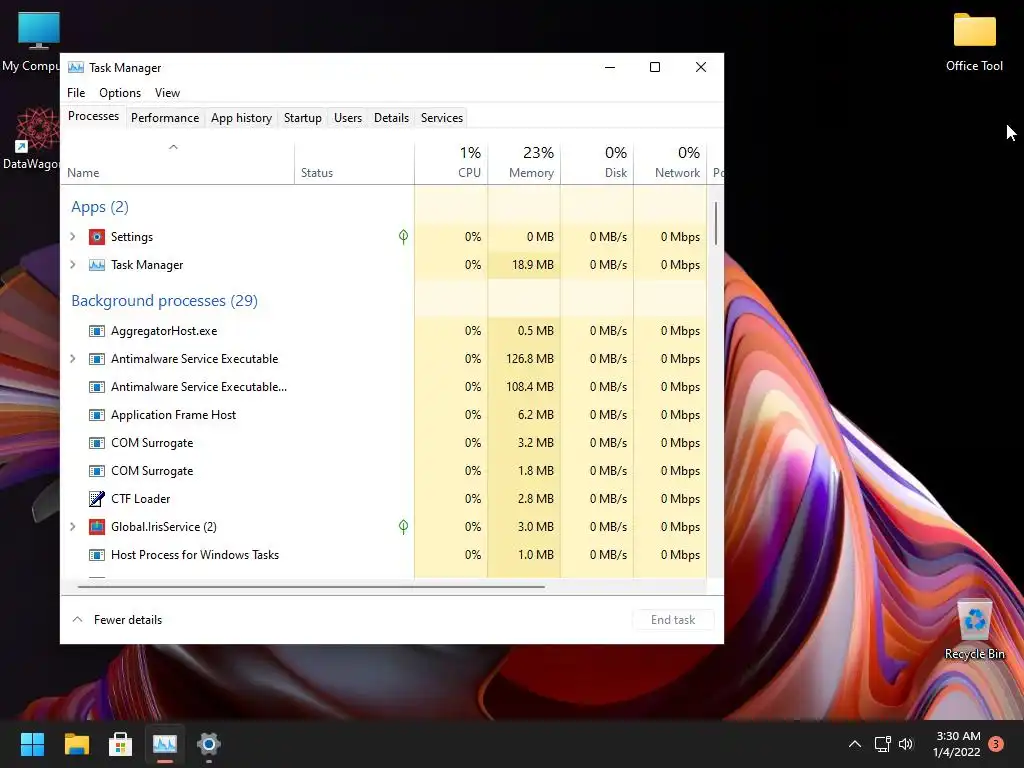Viewport: 1024px width, 768px height.
Task: Click the Global.IrisService process icon
Action: 97,527
